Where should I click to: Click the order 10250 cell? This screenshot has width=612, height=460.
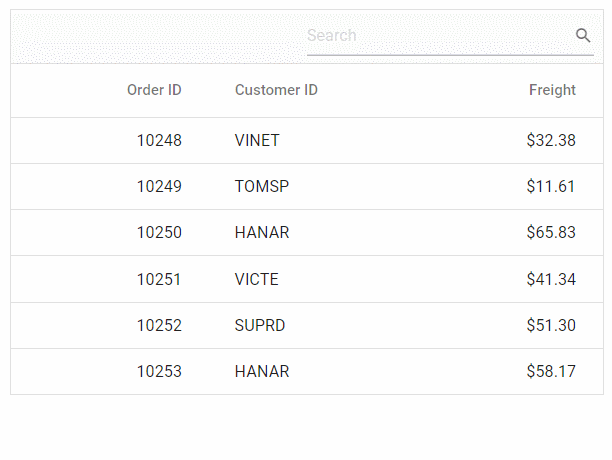159,233
